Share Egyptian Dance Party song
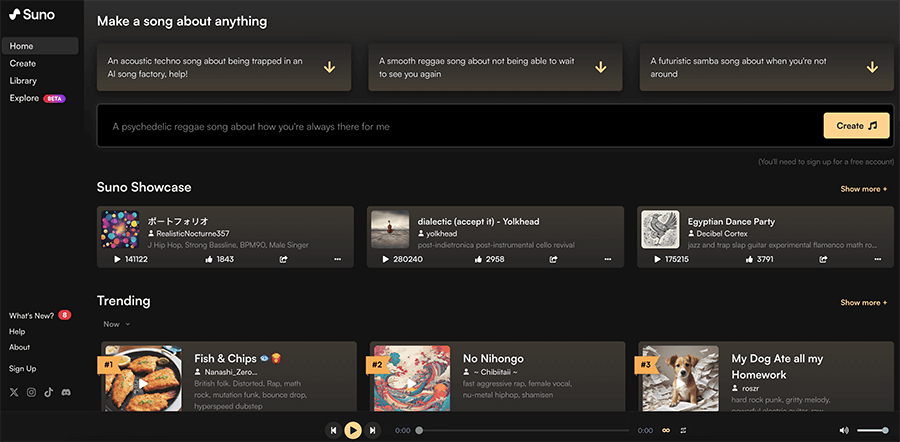Image resolution: width=900 pixels, height=442 pixels. pos(824,259)
